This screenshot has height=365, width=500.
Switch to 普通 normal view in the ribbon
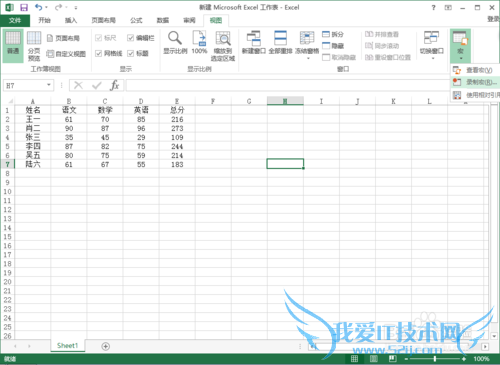coord(13,46)
